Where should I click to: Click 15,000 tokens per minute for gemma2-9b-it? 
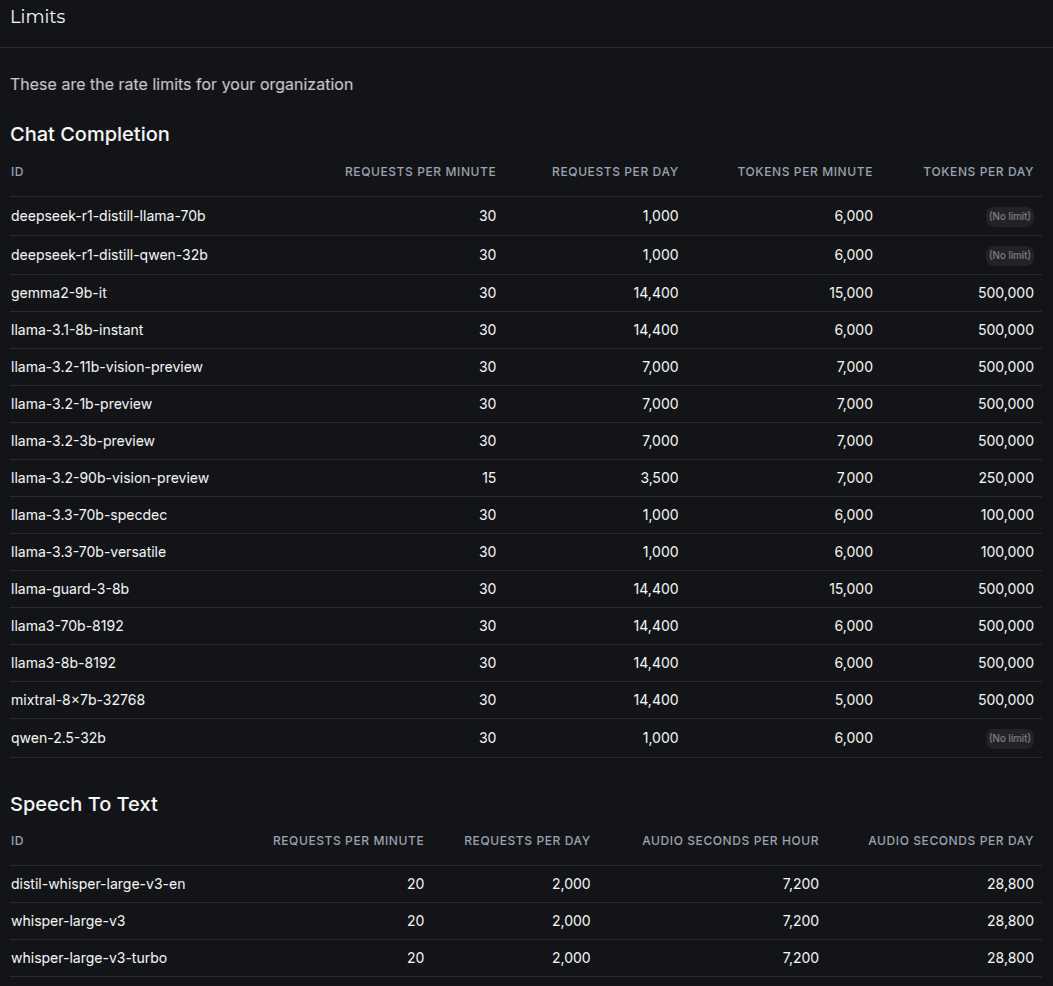[851, 293]
